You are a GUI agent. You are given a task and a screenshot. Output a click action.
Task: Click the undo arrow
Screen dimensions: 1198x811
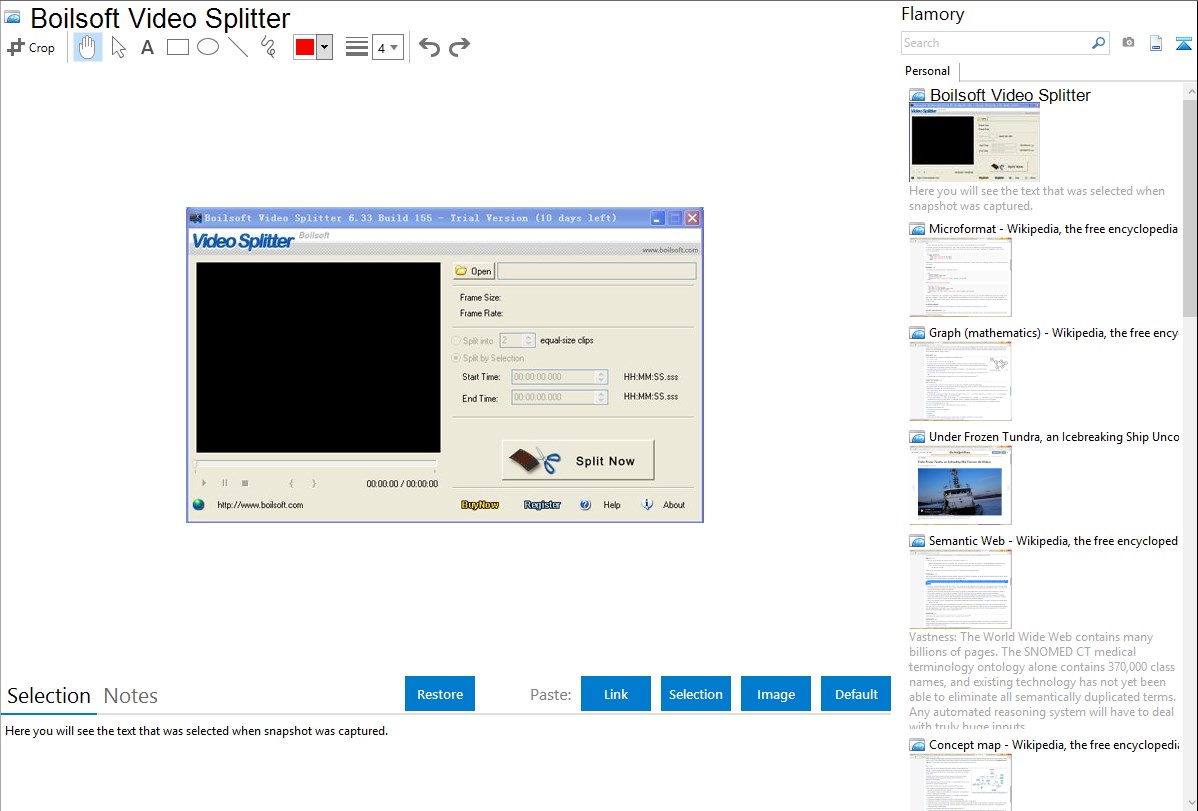coord(429,47)
